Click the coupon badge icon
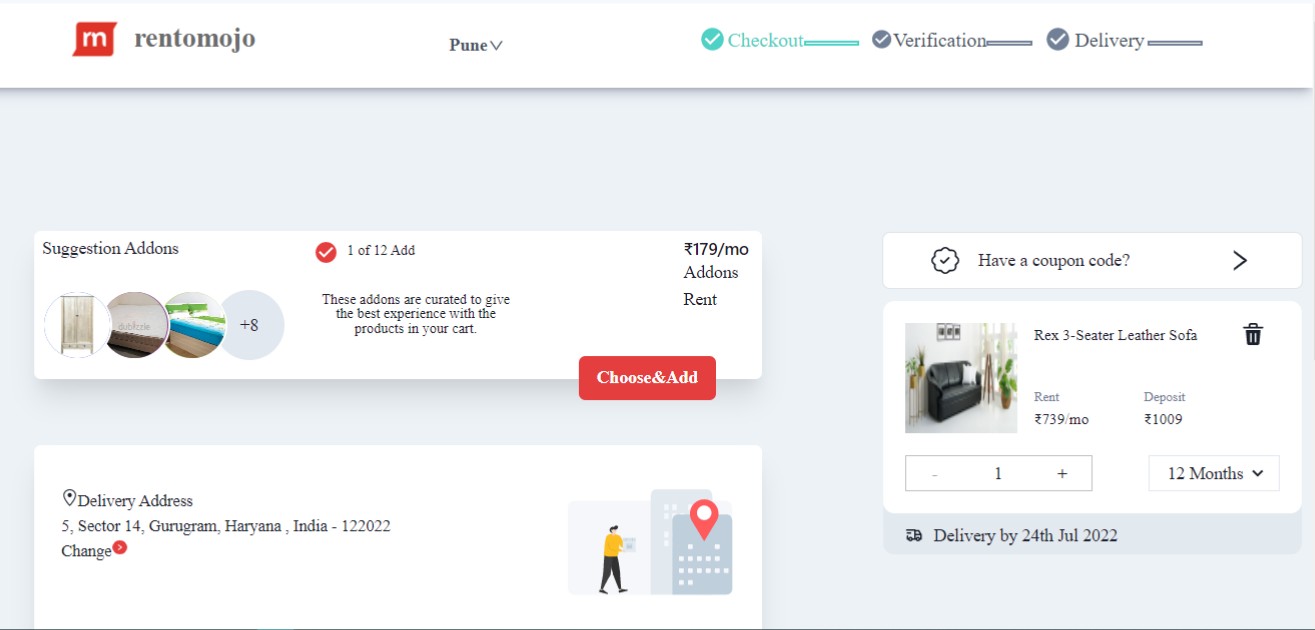Viewport: 1315px width, 630px height. [x=944, y=260]
